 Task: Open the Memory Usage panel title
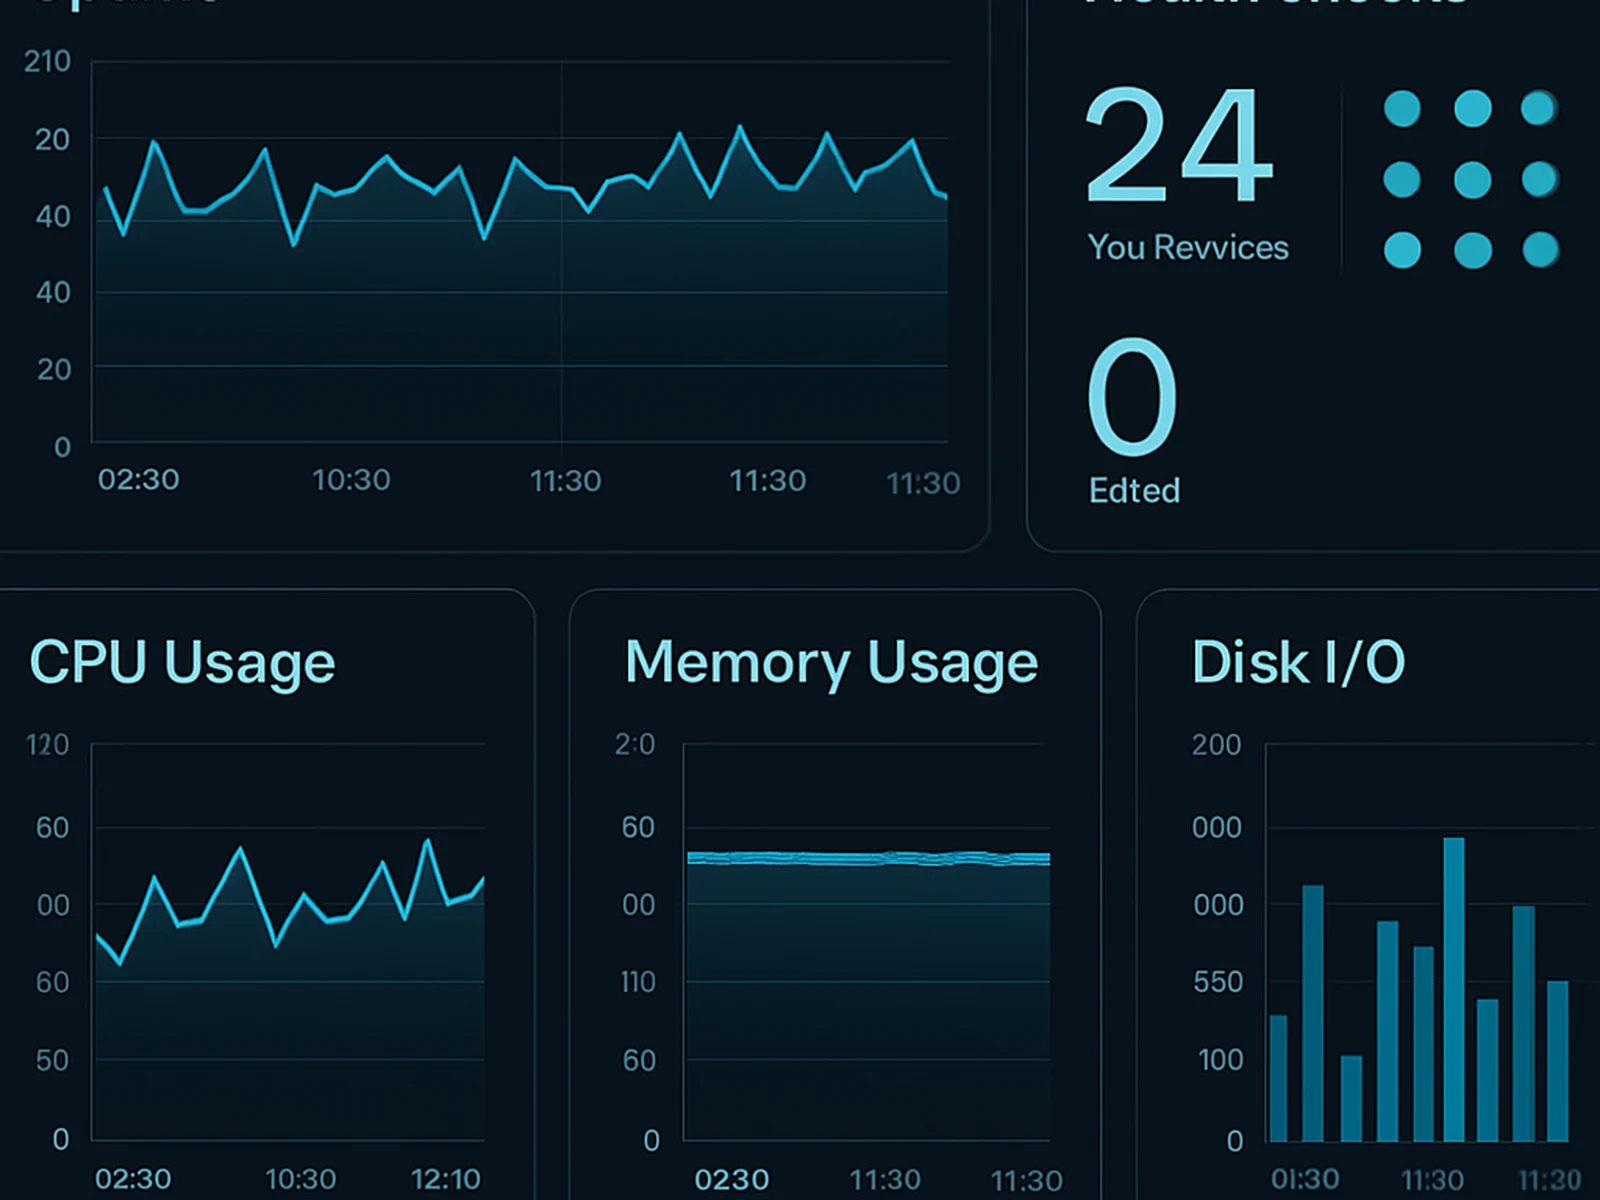(x=831, y=662)
